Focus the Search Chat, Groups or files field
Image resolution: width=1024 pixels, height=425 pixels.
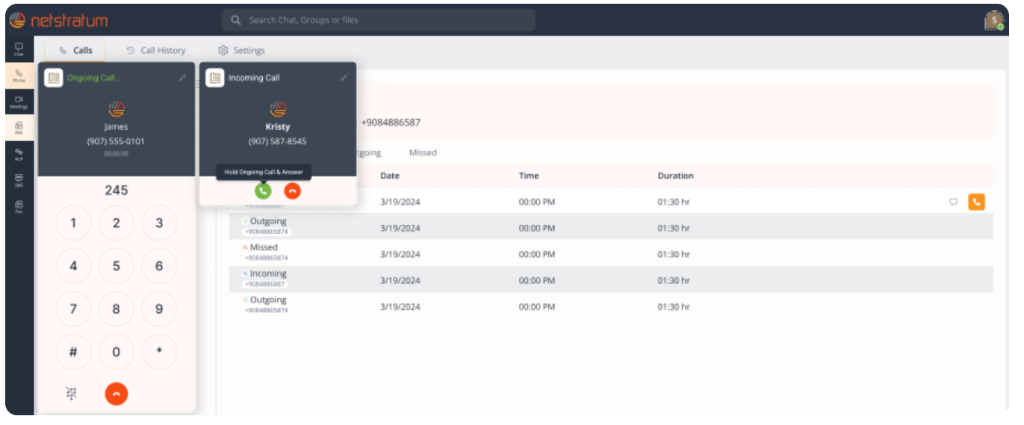378,20
